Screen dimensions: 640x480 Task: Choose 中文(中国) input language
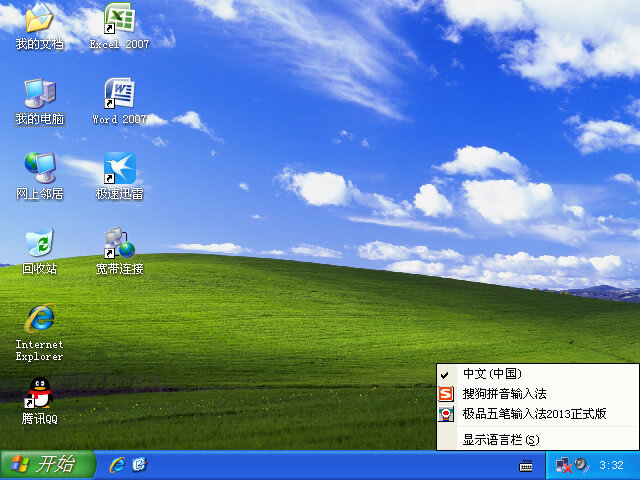pos(537,373)
